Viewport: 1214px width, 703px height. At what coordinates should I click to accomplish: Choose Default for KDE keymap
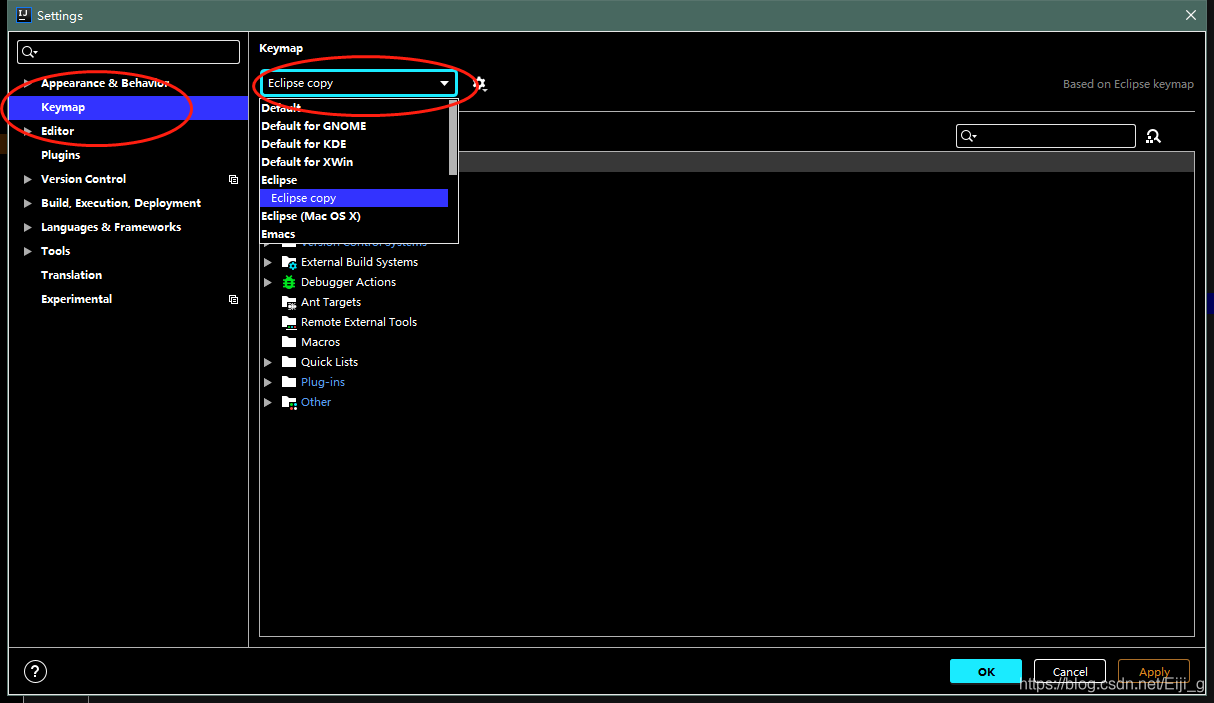[x=354, y=144]
